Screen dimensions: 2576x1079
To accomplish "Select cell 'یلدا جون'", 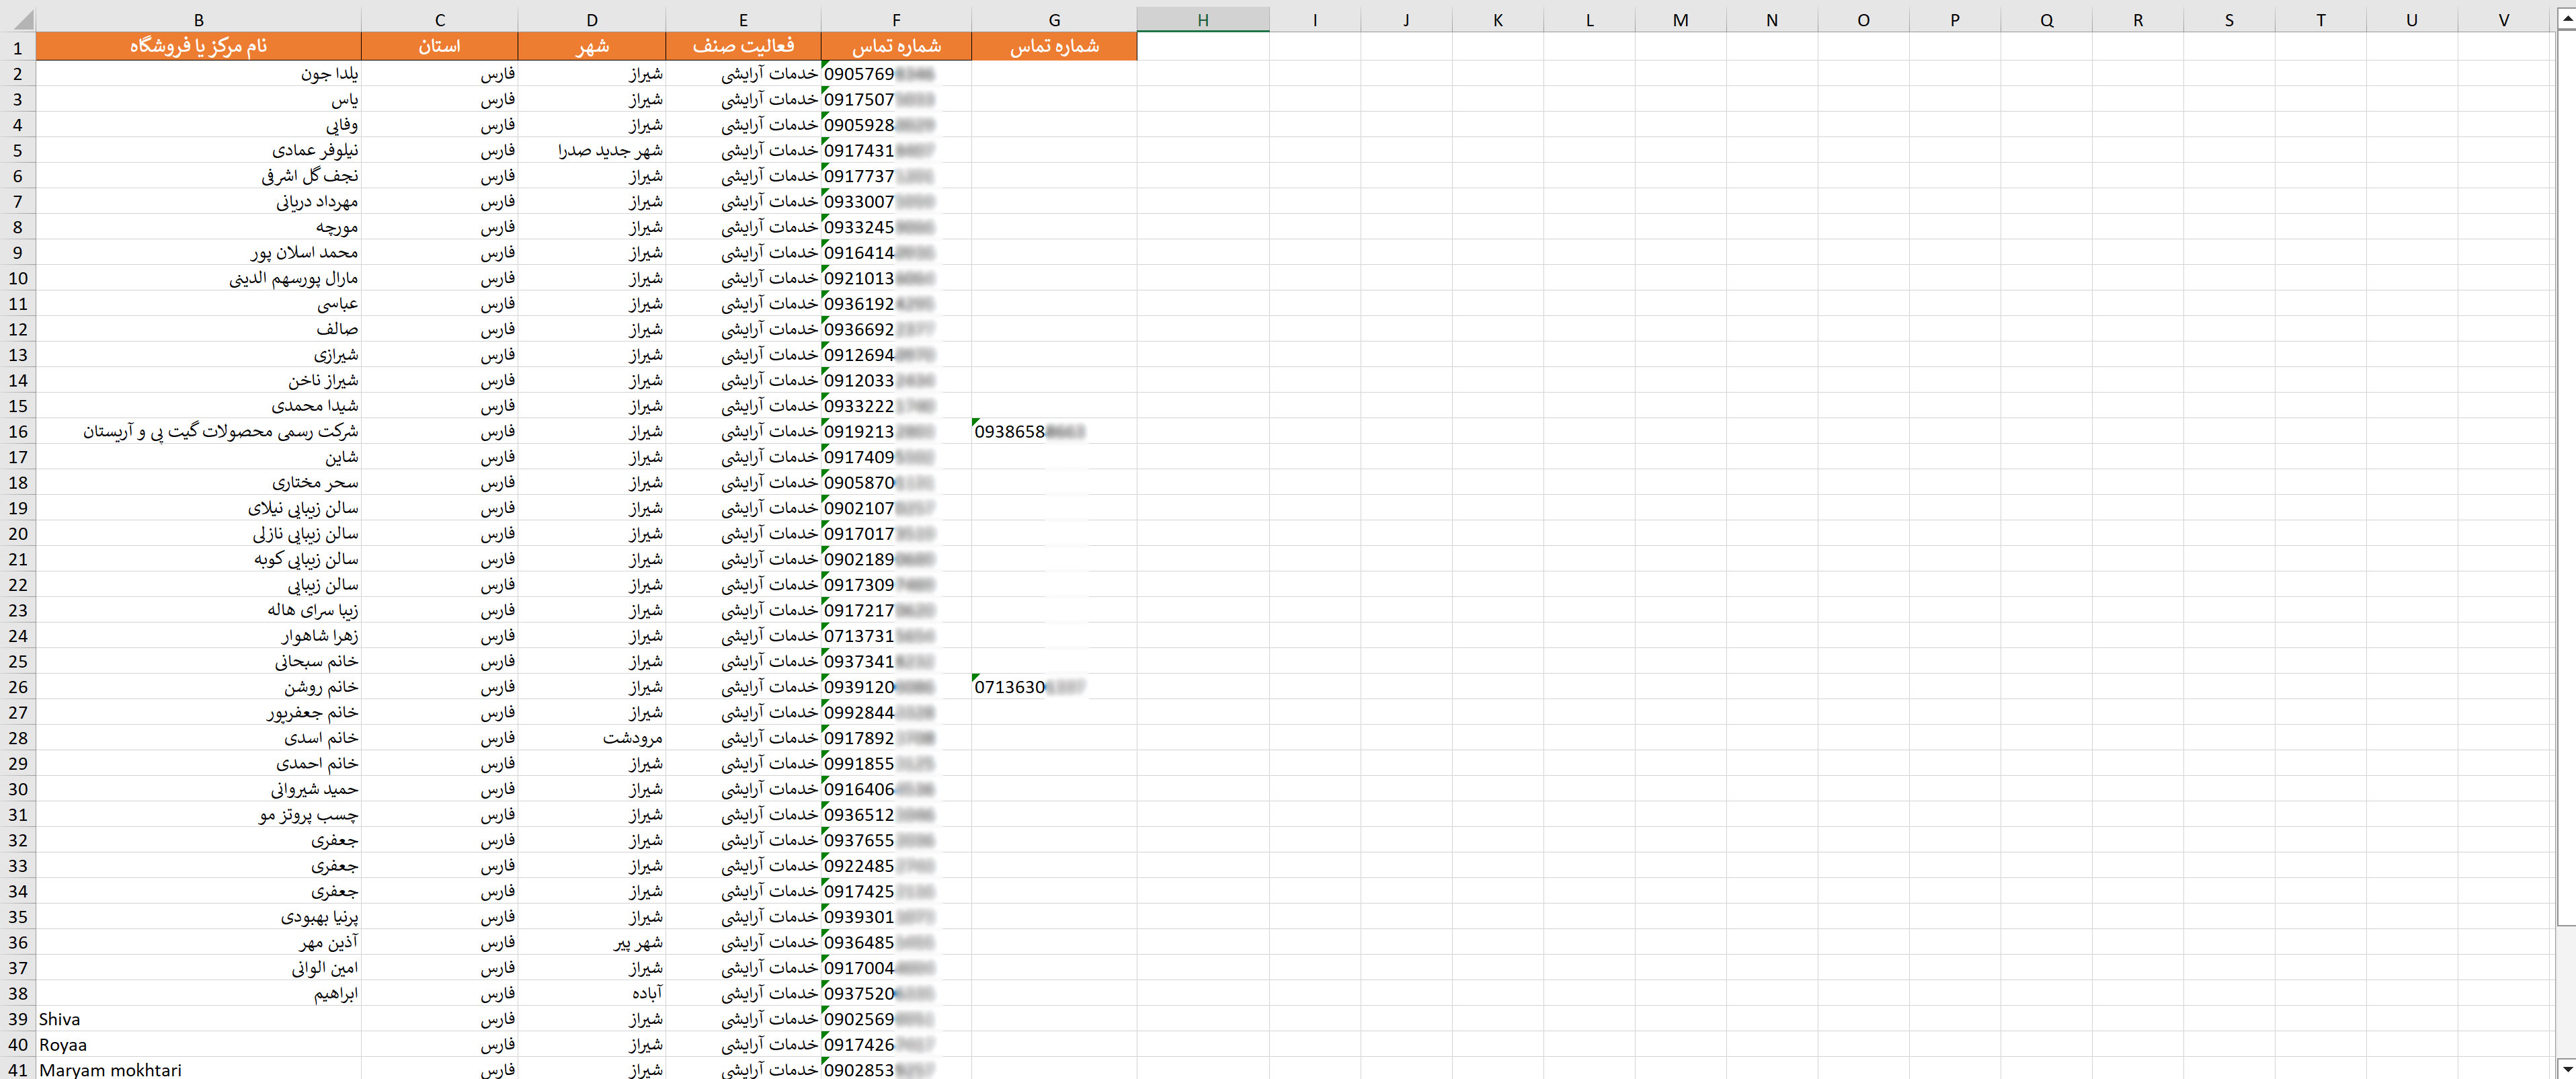I will click(x=198, y=73).
